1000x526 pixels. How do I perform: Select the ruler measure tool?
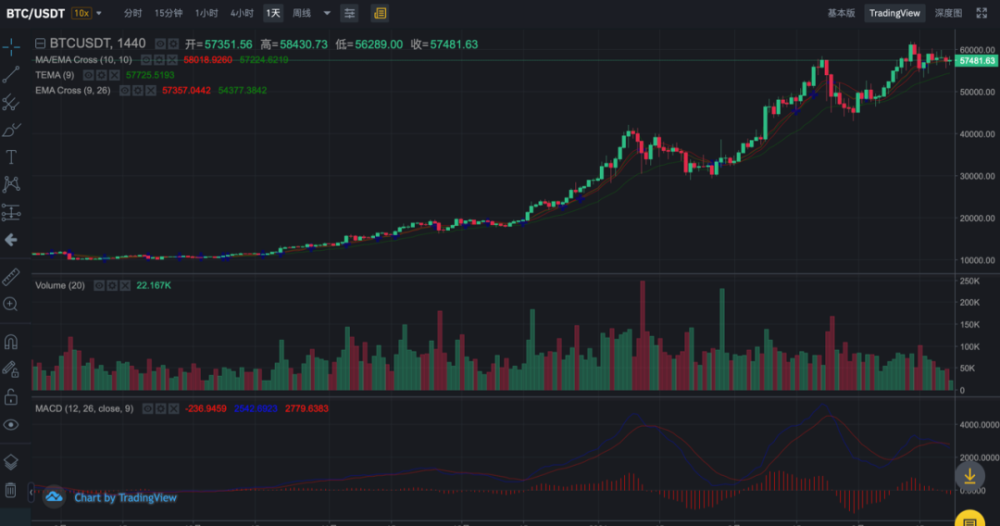click(11, 277)
